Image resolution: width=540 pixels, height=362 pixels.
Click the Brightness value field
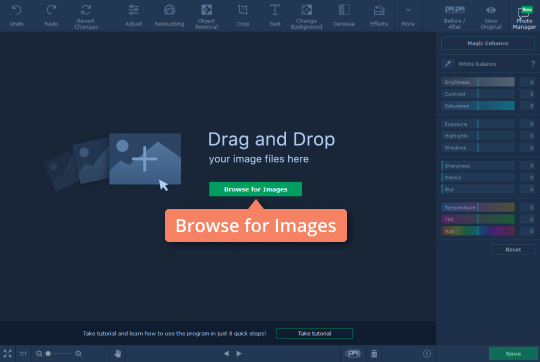527,82
